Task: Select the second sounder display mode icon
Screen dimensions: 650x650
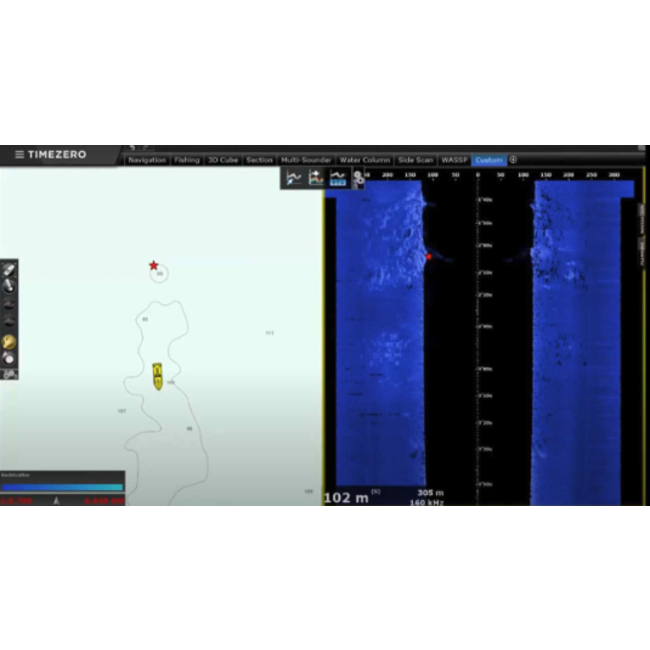Action: click(316, 178)
